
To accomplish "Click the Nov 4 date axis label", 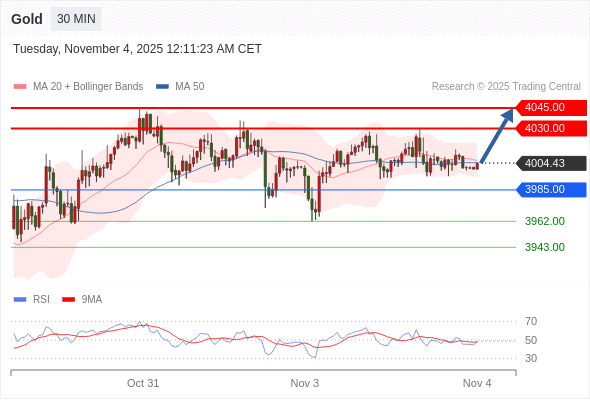I will 477,383.
